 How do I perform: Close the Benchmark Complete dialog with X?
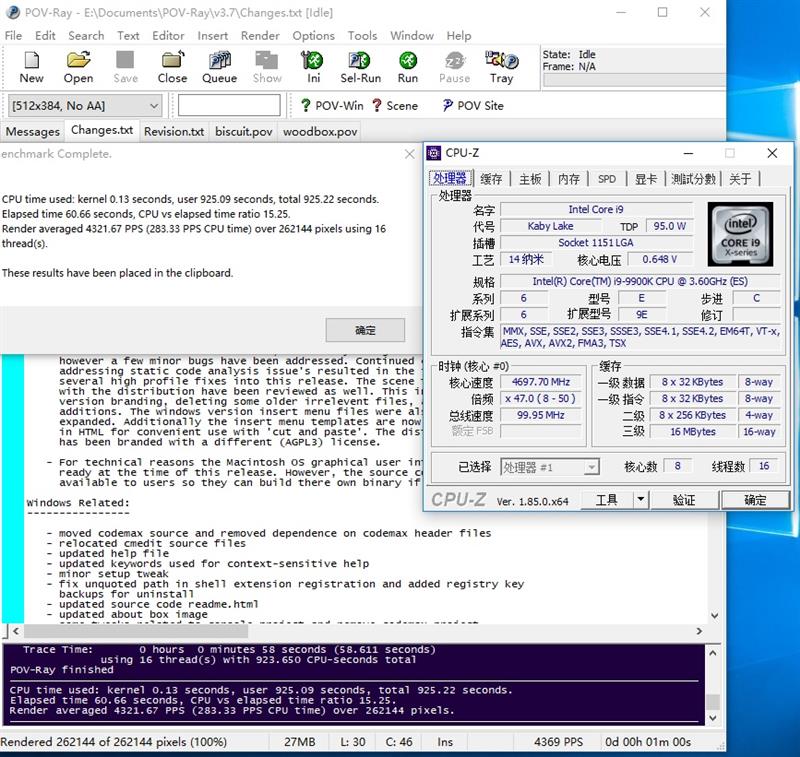[409, 154]
